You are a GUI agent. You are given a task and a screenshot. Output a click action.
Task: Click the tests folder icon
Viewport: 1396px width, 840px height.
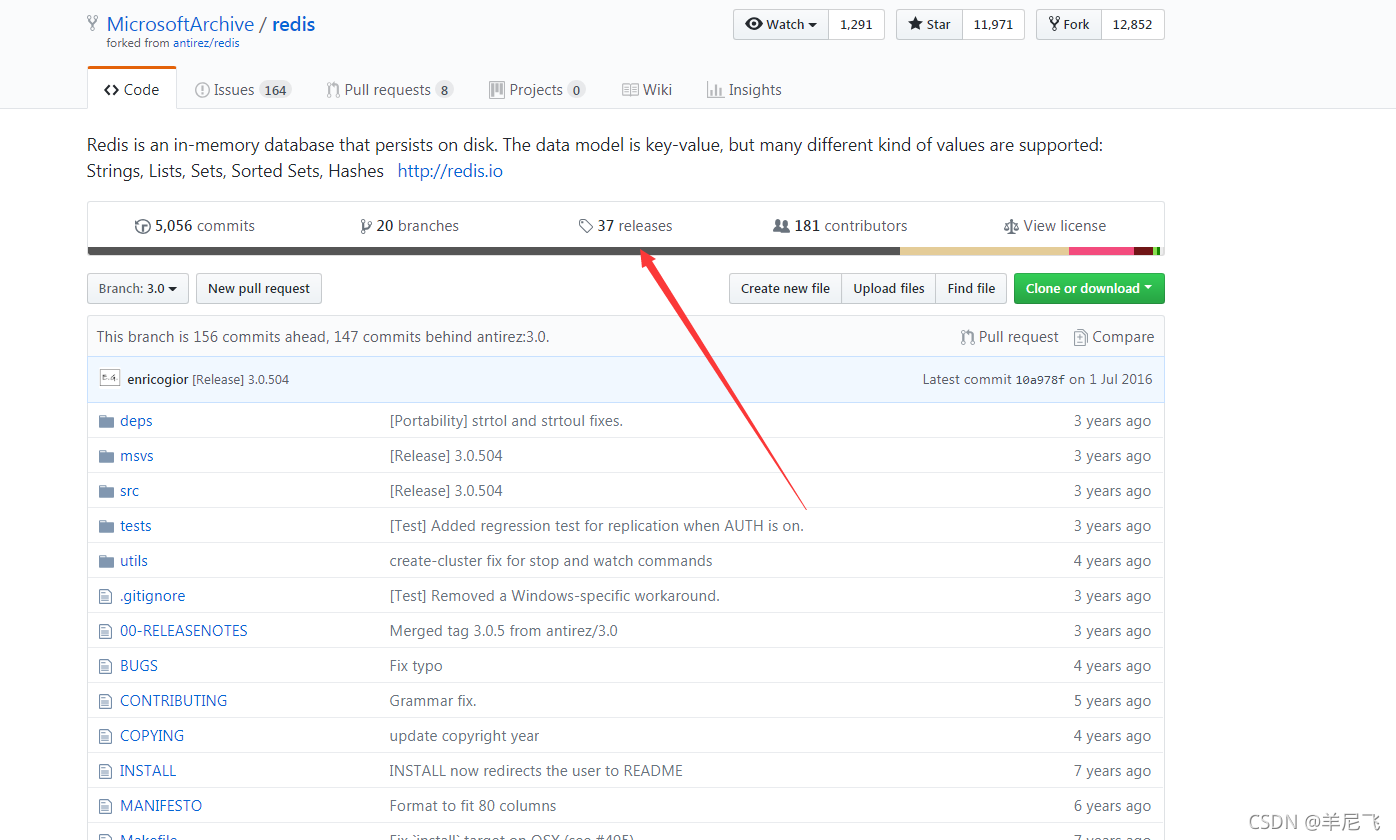[107, 526]
